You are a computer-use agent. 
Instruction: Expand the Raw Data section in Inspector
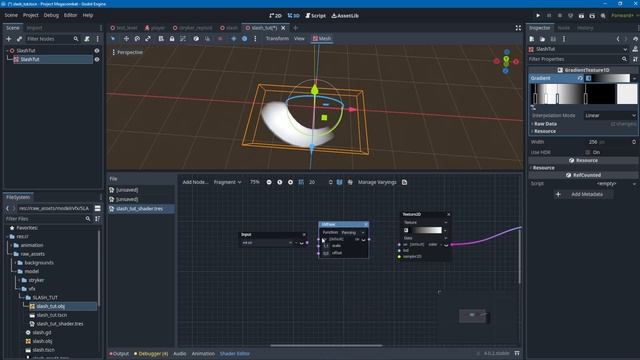point(545,124)
